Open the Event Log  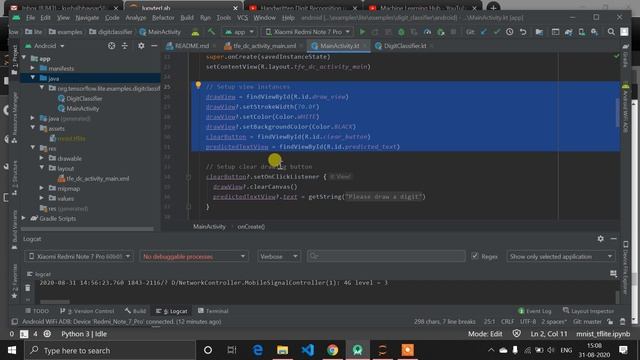point(535,311)
